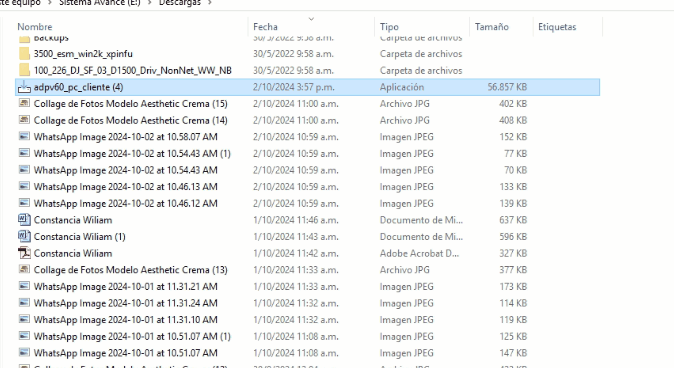Click icon of WhatsApp Image 10.58.07 AM

(25, 137)
